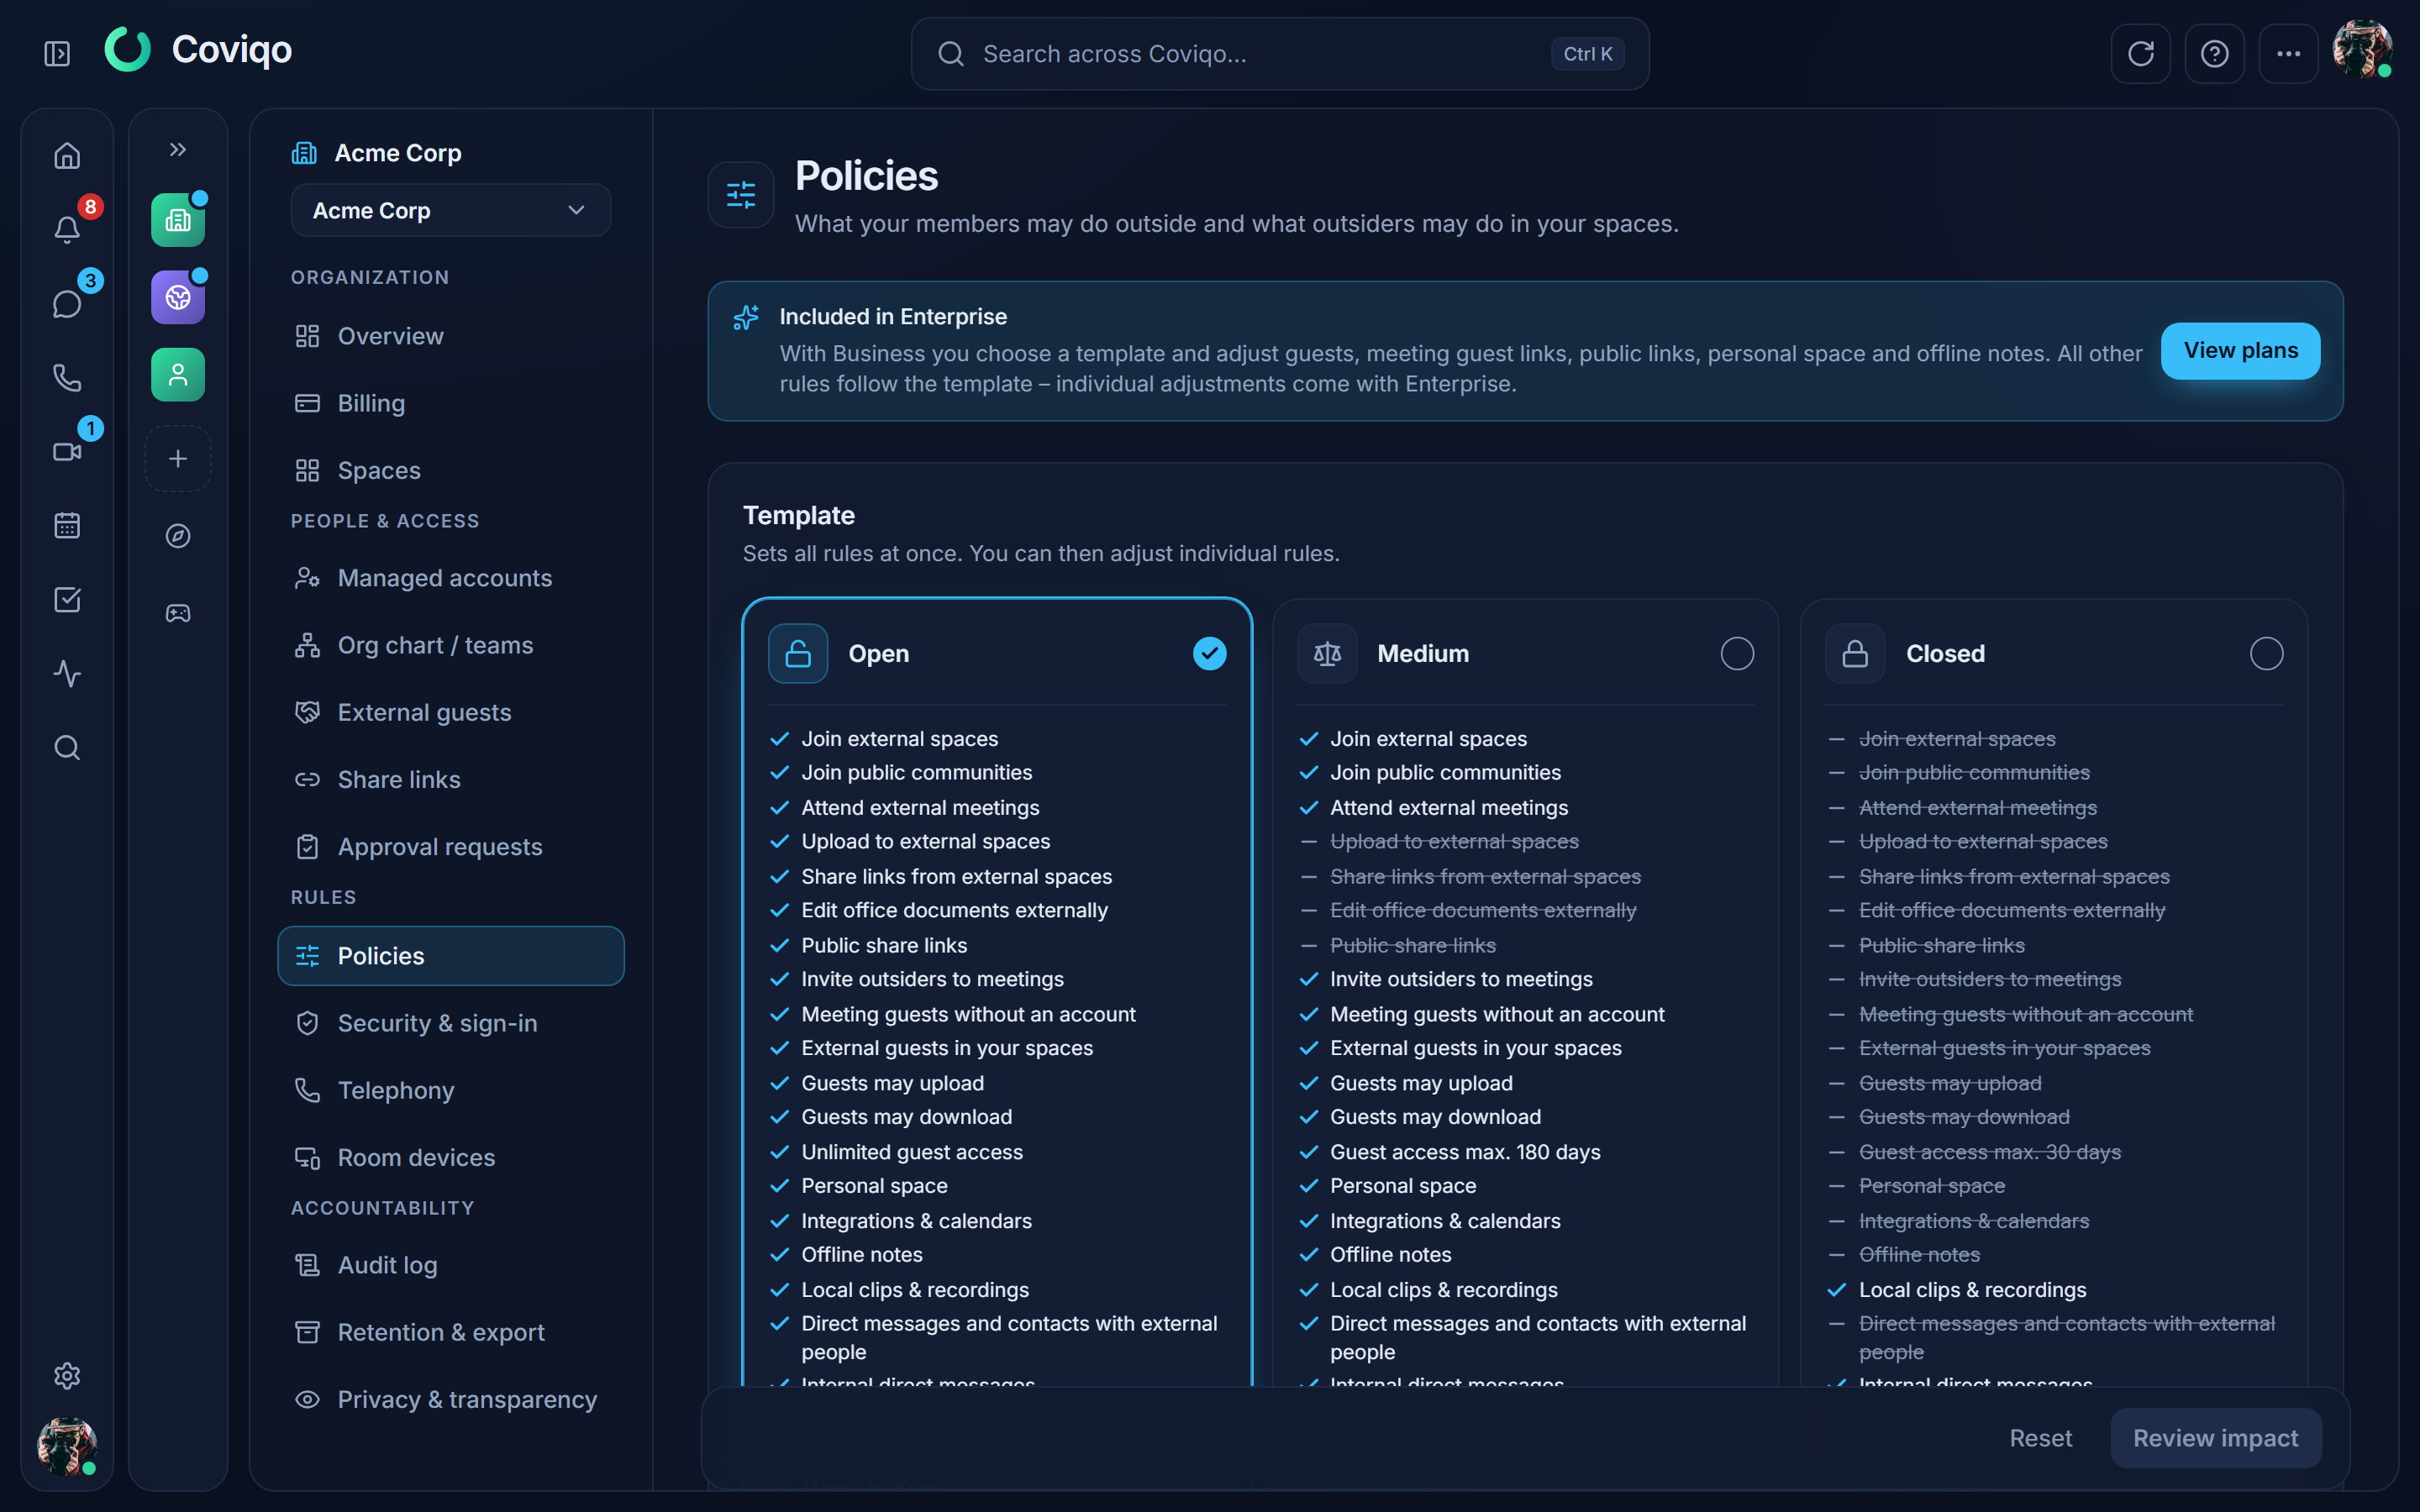Click the Coviqo logo
The height and width of the screenshot is (1512, 2420).
click(199, 49)
